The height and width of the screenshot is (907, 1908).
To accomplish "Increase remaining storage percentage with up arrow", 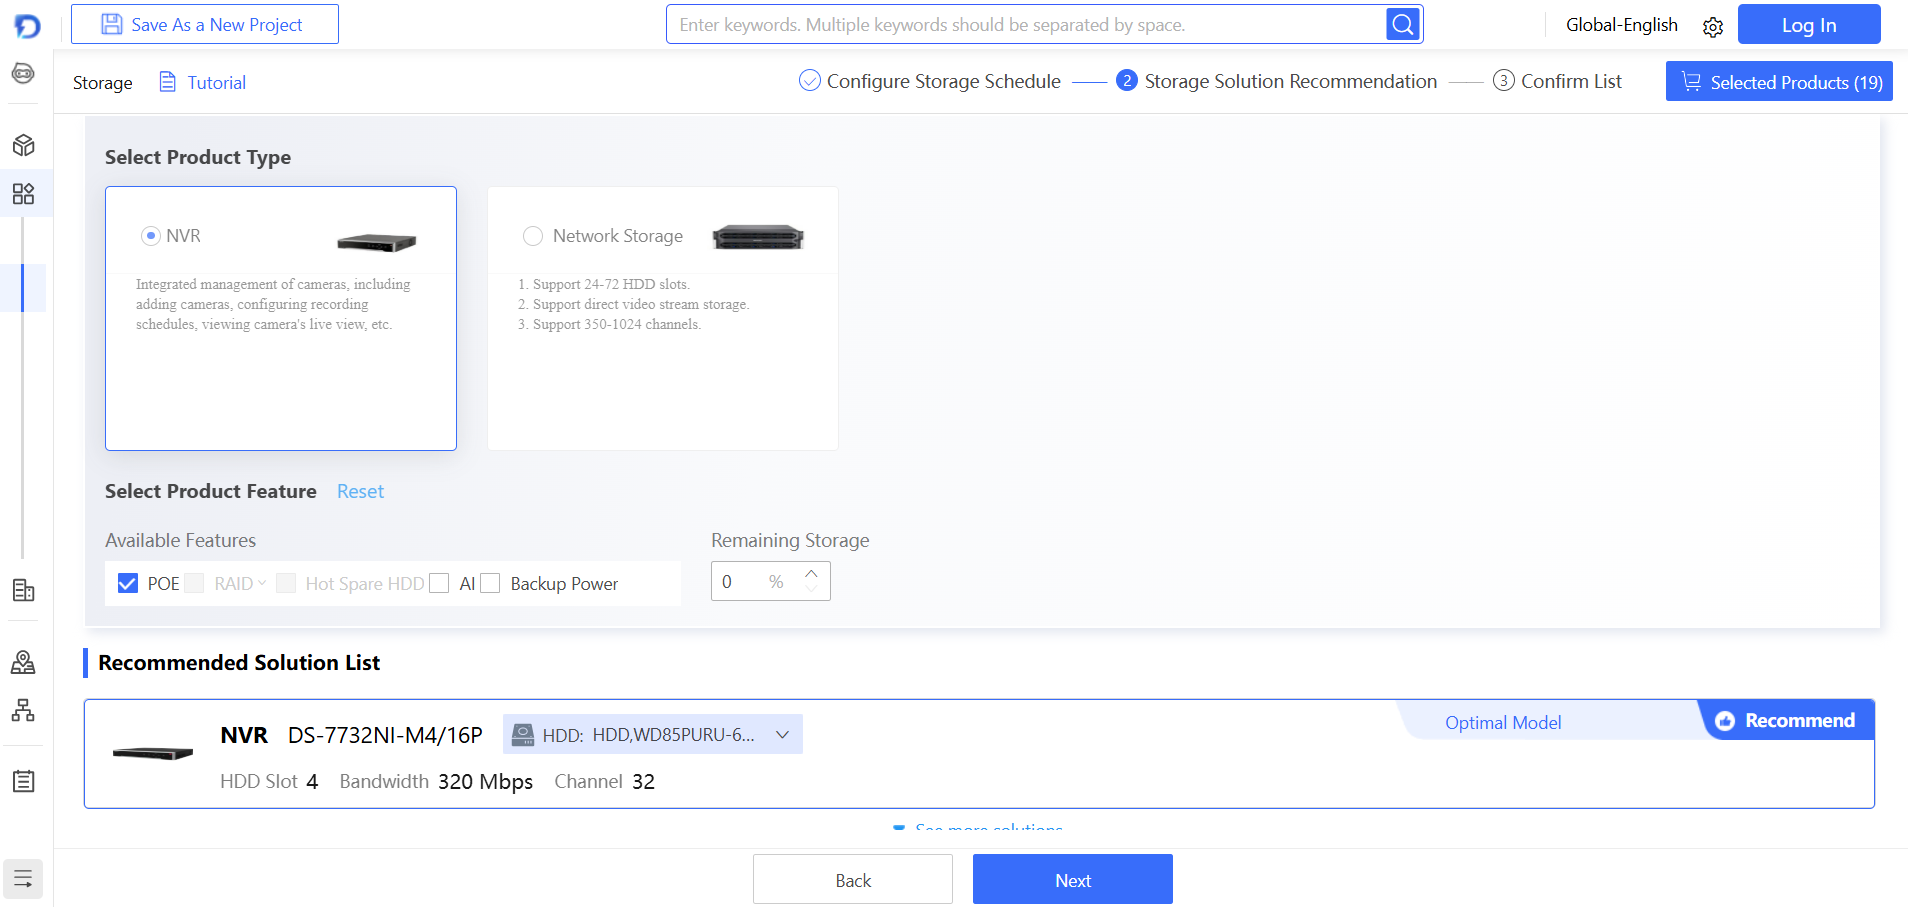I will click(x=811, y=573).
